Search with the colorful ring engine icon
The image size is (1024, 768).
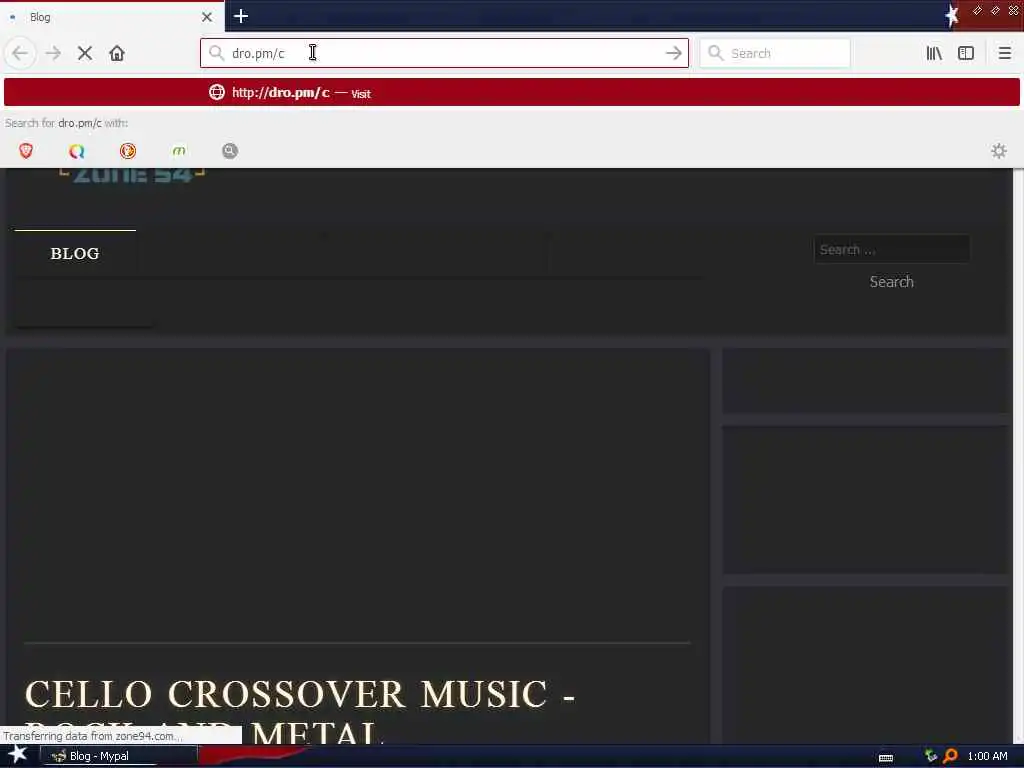tap(76, 151)
